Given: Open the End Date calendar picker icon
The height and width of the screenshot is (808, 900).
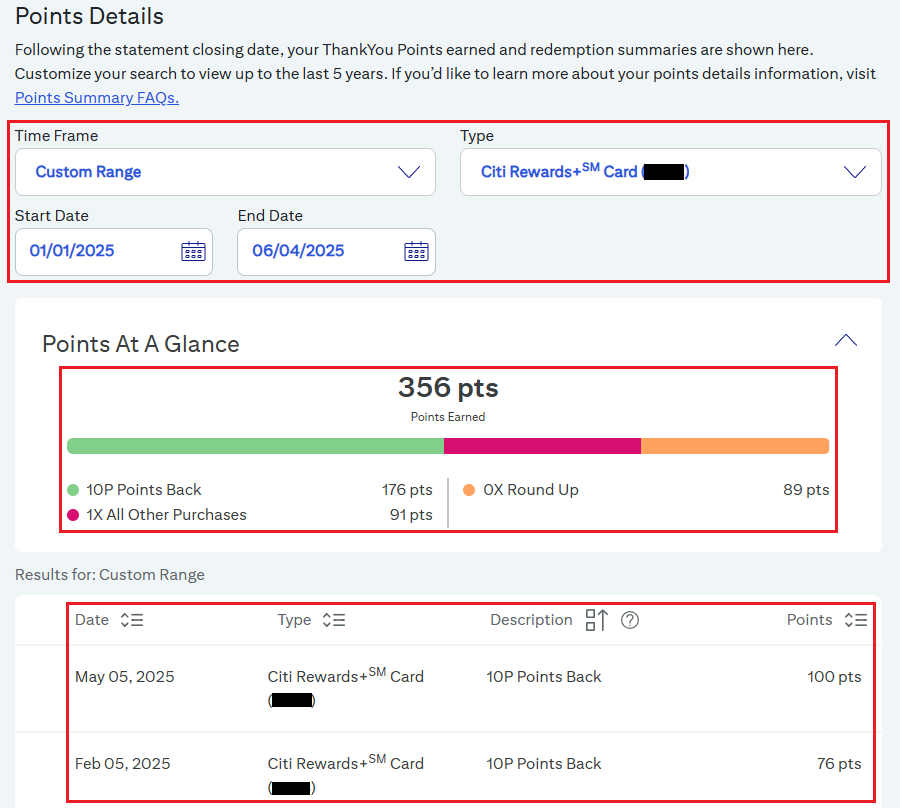Looking at the screenshot, I should point(416,251).
